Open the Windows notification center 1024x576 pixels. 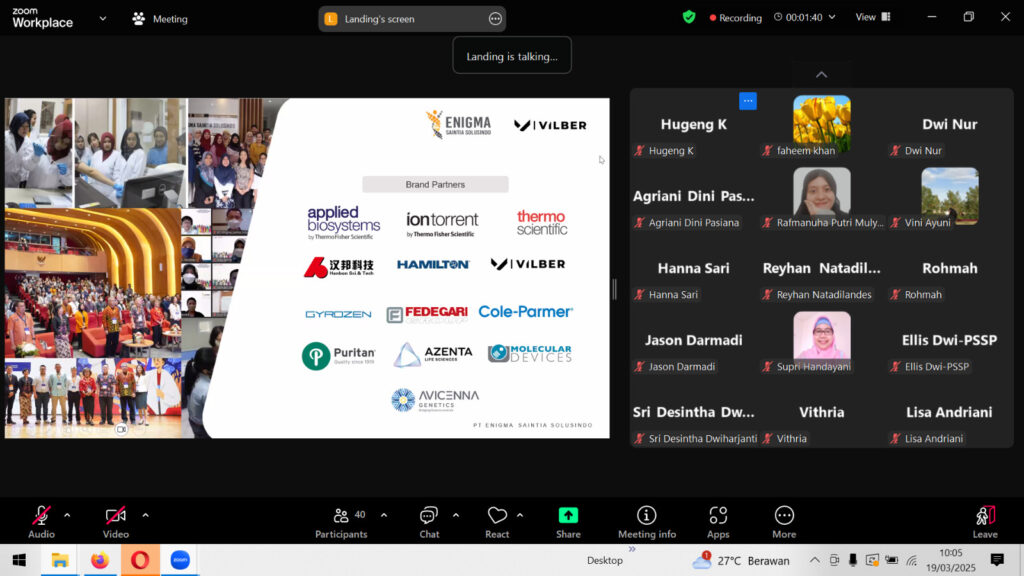coord(997,560)
